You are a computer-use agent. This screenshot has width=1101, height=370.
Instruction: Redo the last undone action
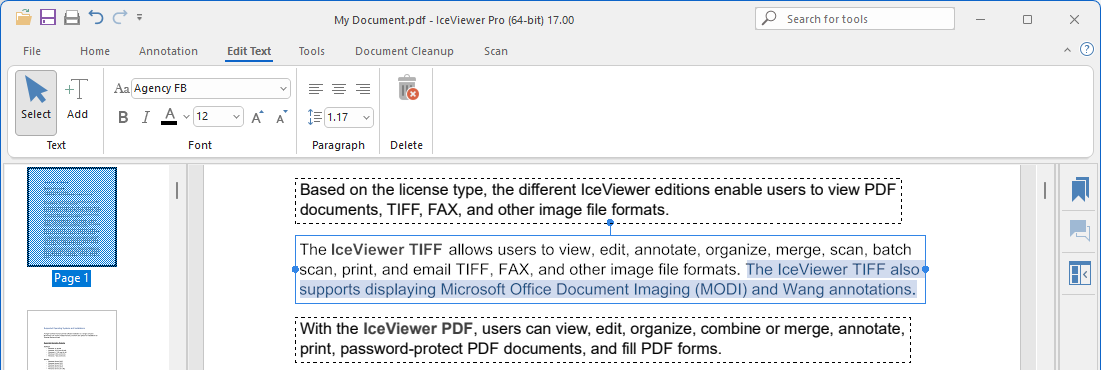click(119, 18)
